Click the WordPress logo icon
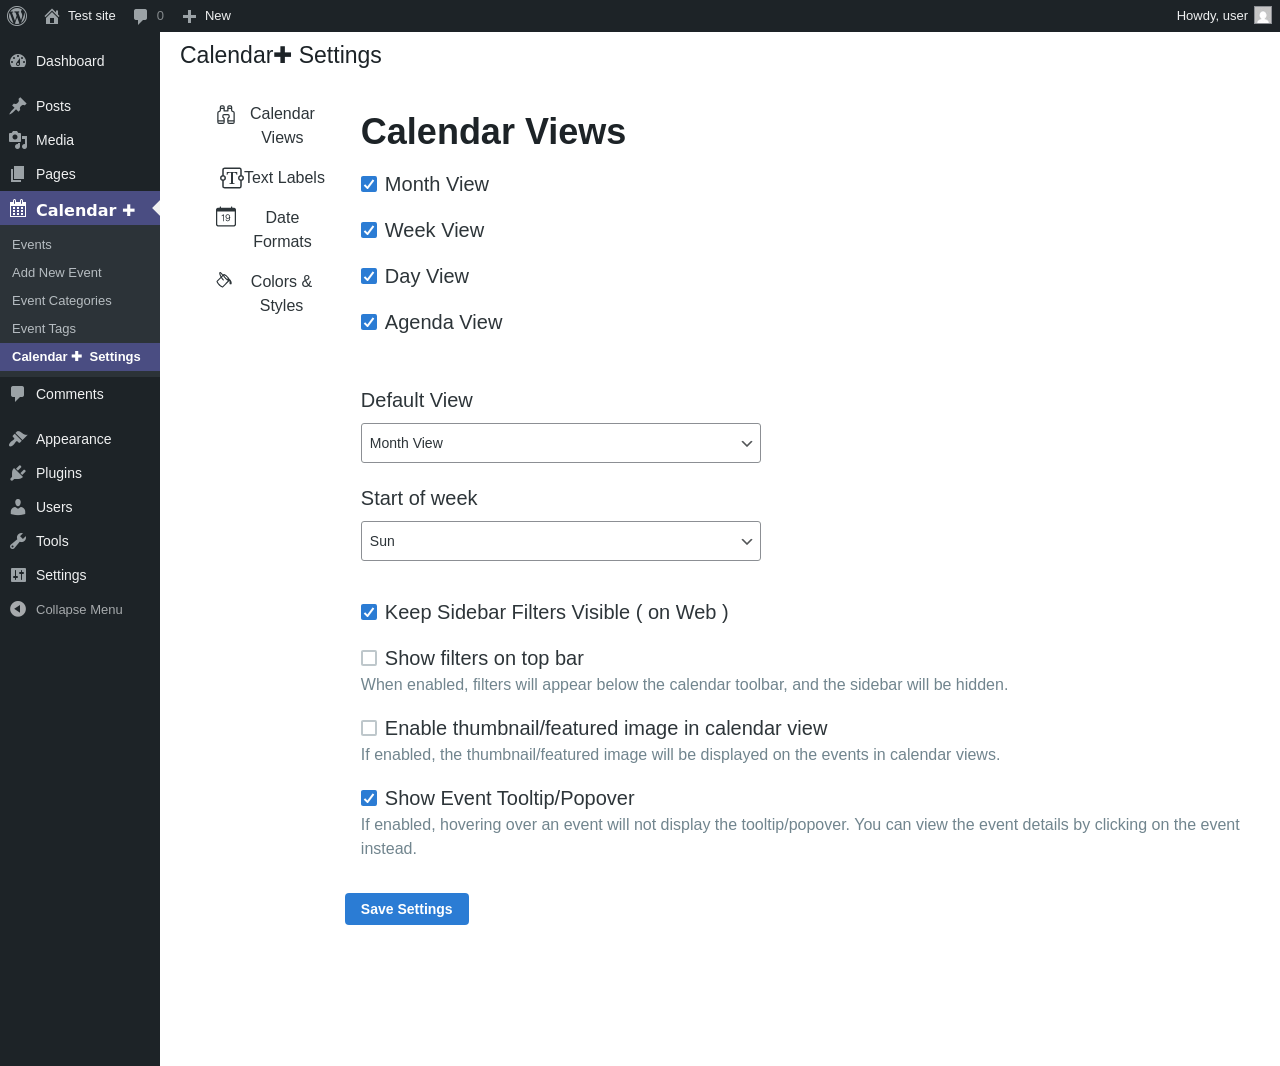The image size is (1280, 1066). 17,16
